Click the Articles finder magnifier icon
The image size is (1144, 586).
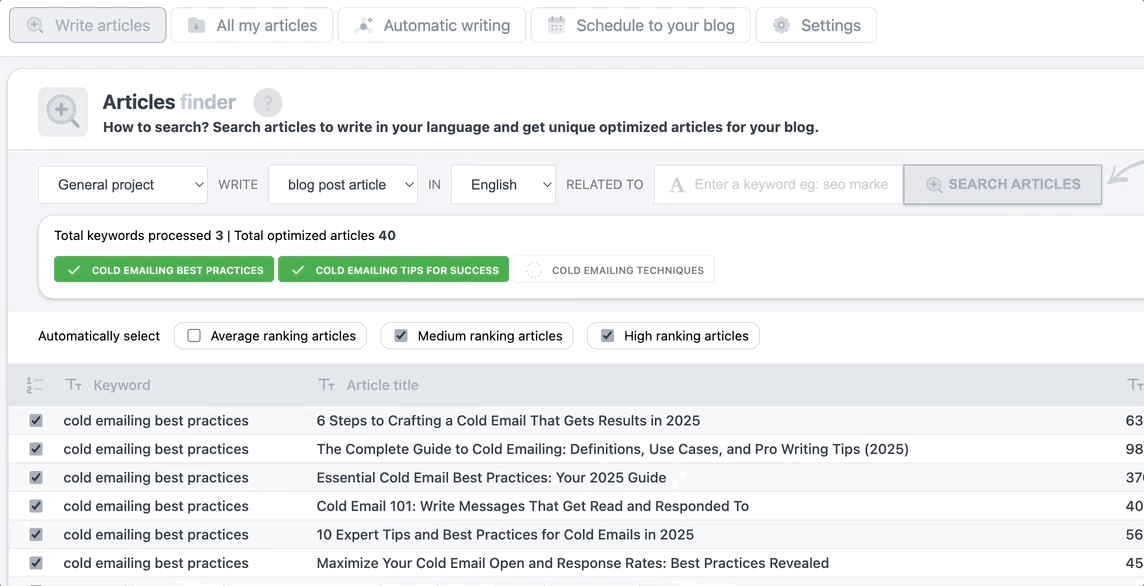click(x=63, y=112)
